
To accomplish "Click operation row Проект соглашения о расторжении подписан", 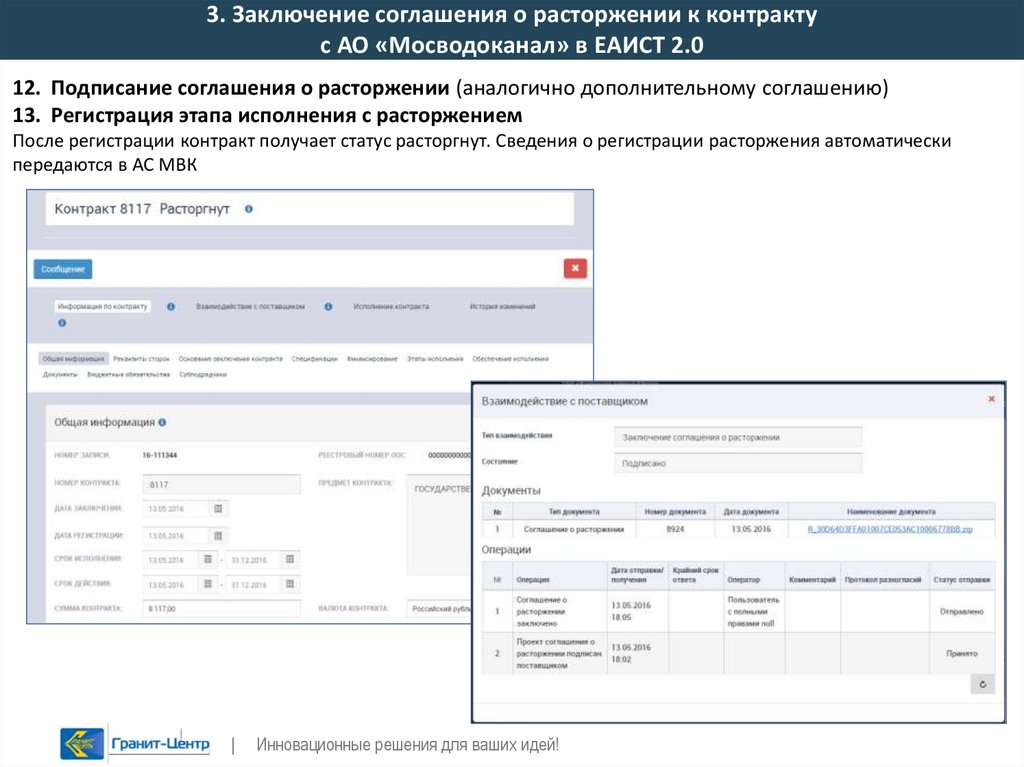I will (738, 653).
